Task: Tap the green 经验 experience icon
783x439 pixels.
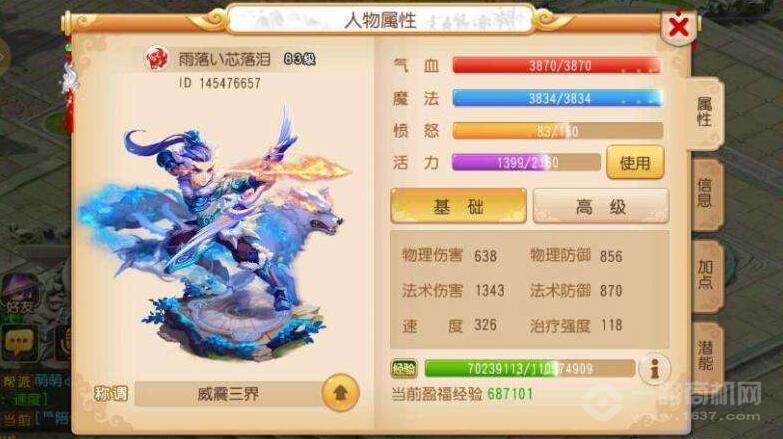Action: click(x=404, y=369)
